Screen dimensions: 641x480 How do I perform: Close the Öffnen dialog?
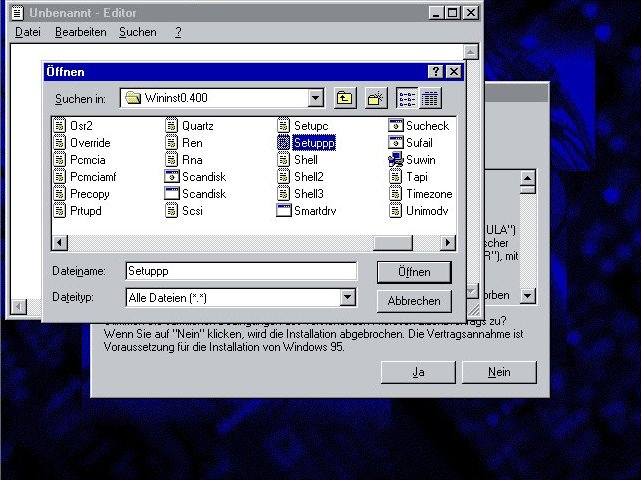454,72
